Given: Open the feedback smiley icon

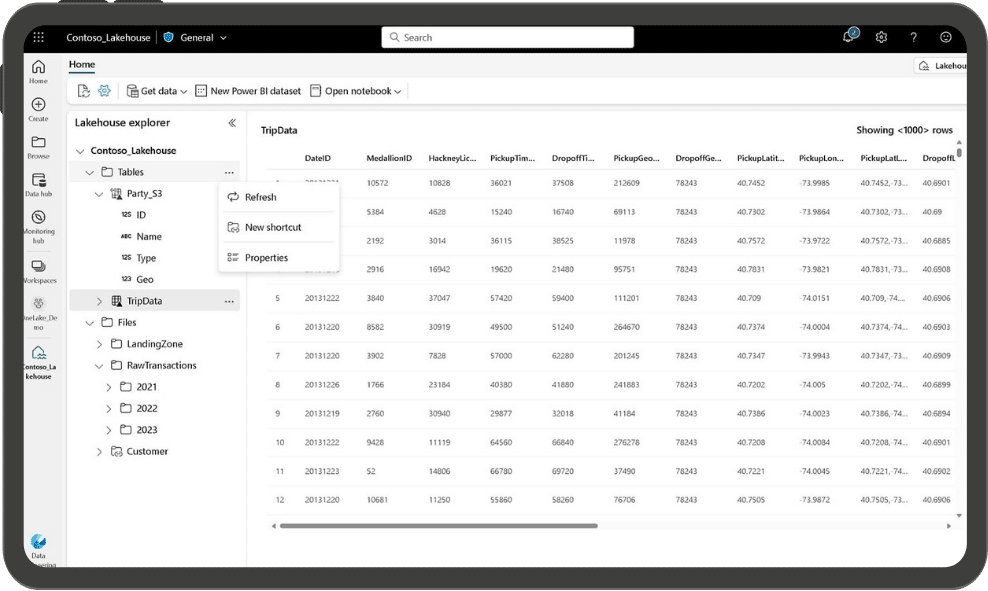Looking at the screenshot, I should 945,37.
